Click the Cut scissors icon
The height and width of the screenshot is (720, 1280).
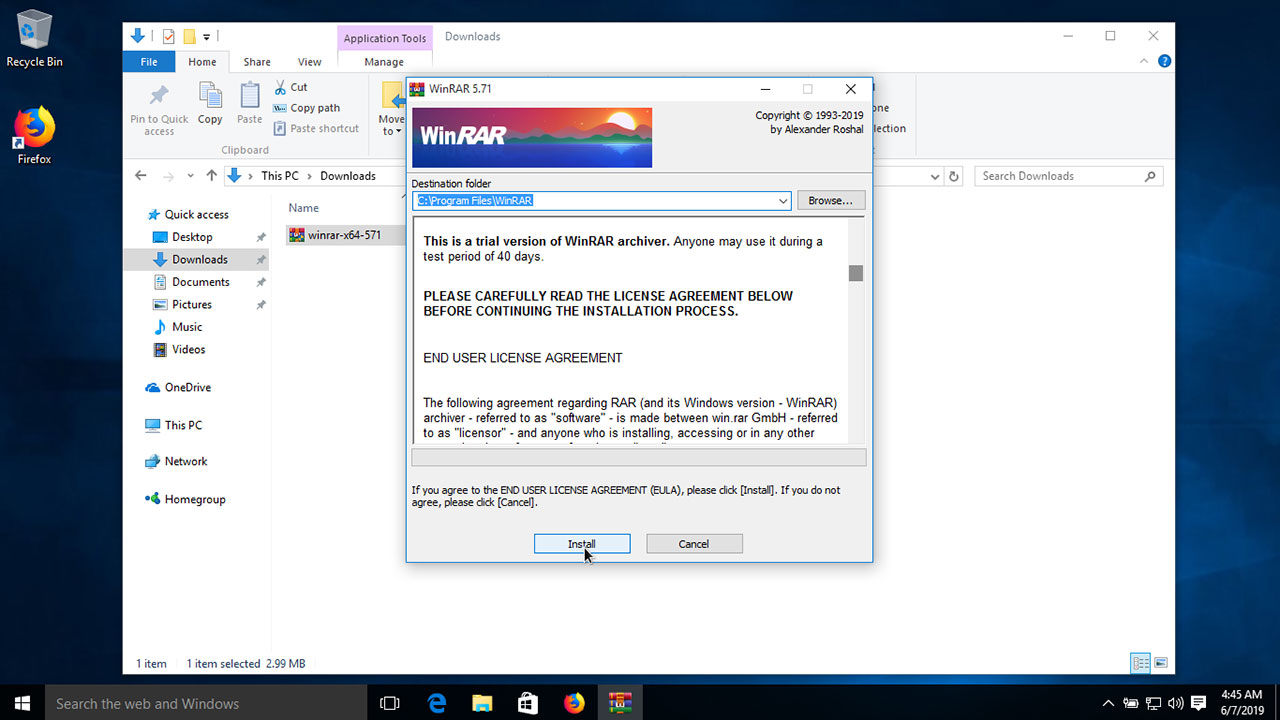[x=281, y=87]
